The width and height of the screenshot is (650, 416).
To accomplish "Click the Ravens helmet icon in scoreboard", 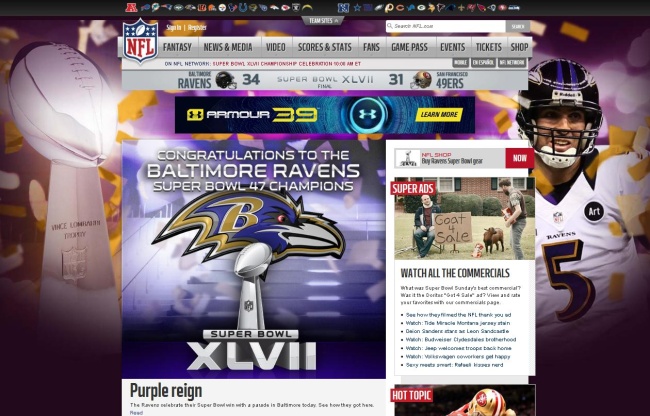I will point(226,80).
